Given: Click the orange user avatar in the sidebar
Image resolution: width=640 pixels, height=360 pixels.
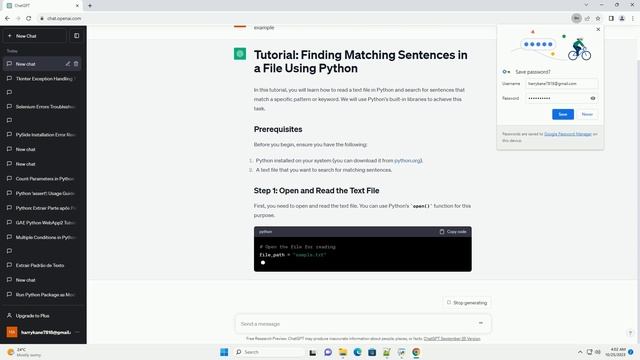Looking at the screenshot, I should tap(12, 332).
